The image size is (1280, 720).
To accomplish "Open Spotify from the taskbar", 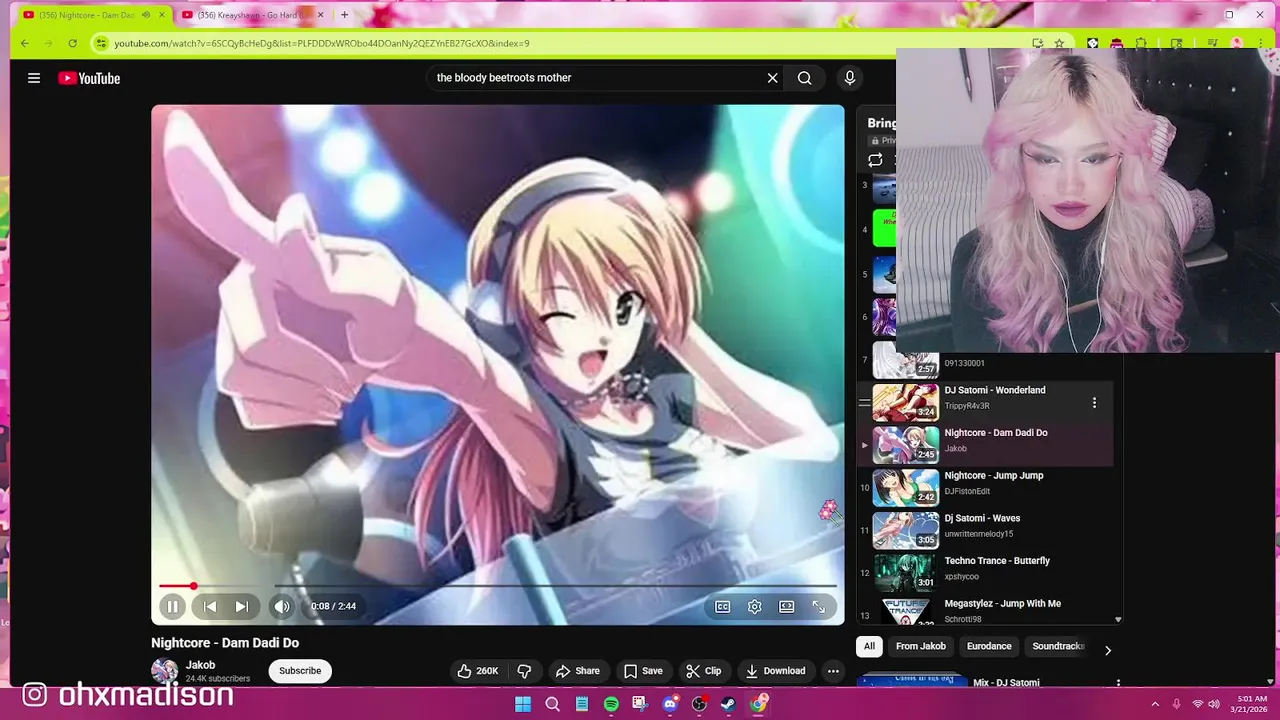I will pyautogui.click(x=611, y=704).
